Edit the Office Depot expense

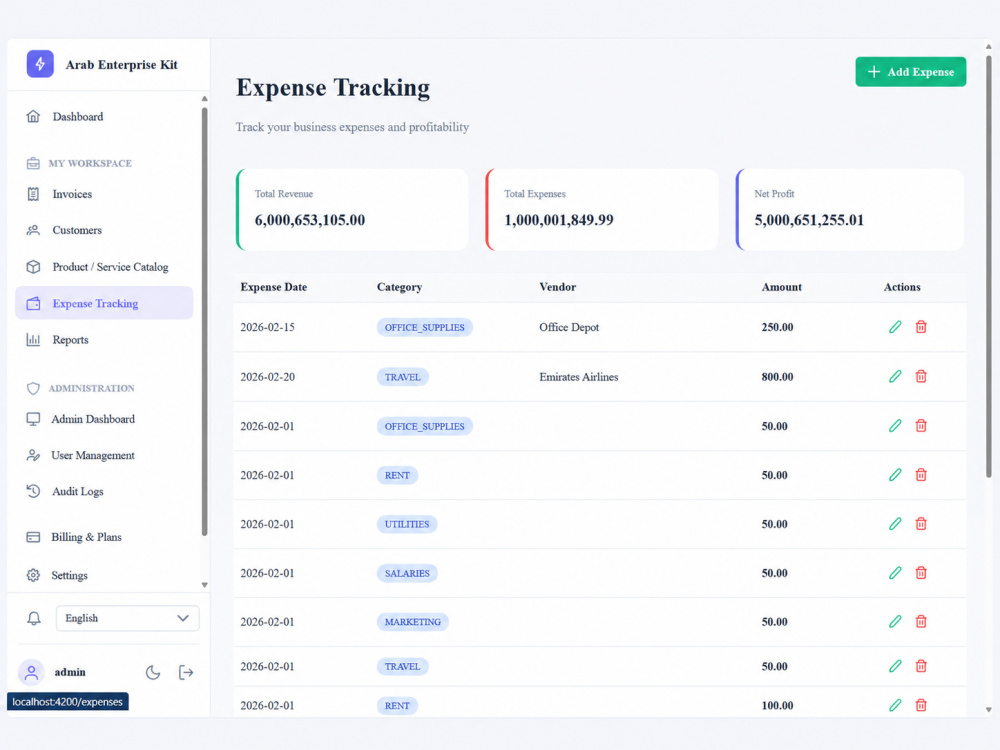pyautogui.click(x=895, y=327)
